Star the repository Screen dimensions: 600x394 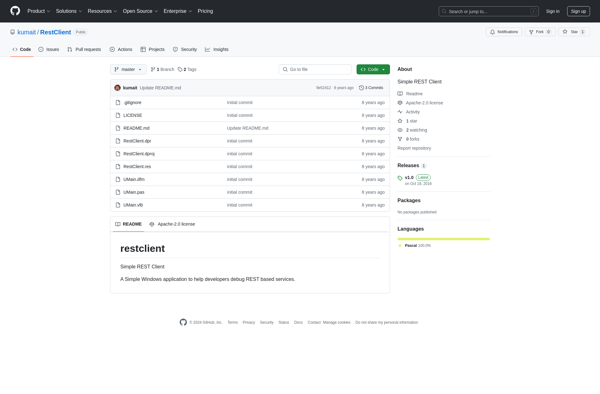[x=574, y=32]
